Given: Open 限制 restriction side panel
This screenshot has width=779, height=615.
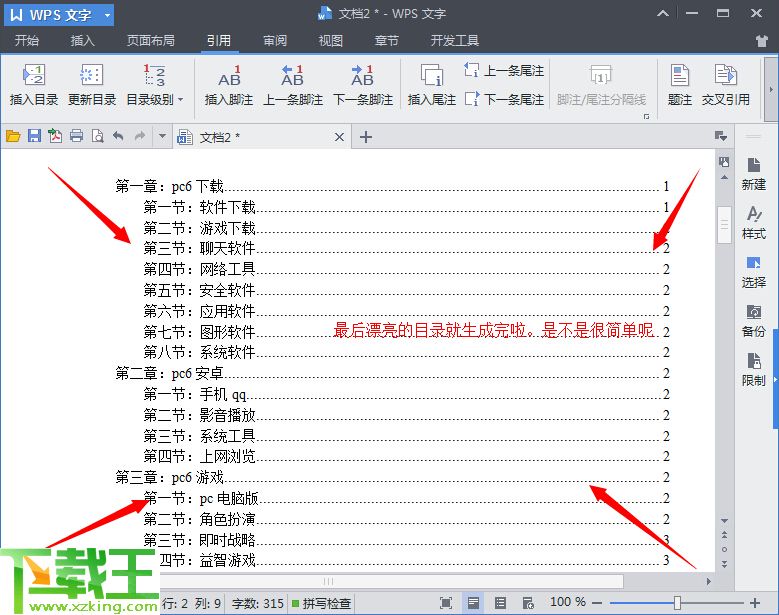Looking at the screenshot, I should [x=754, y=370].
